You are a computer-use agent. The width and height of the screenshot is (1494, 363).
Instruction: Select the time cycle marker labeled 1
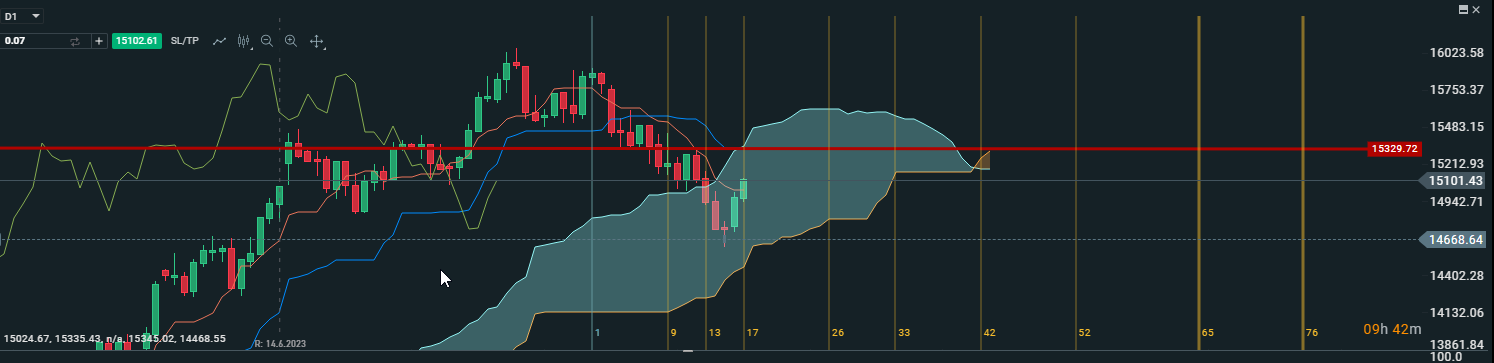pyautogui.click(x=597, y=332)
